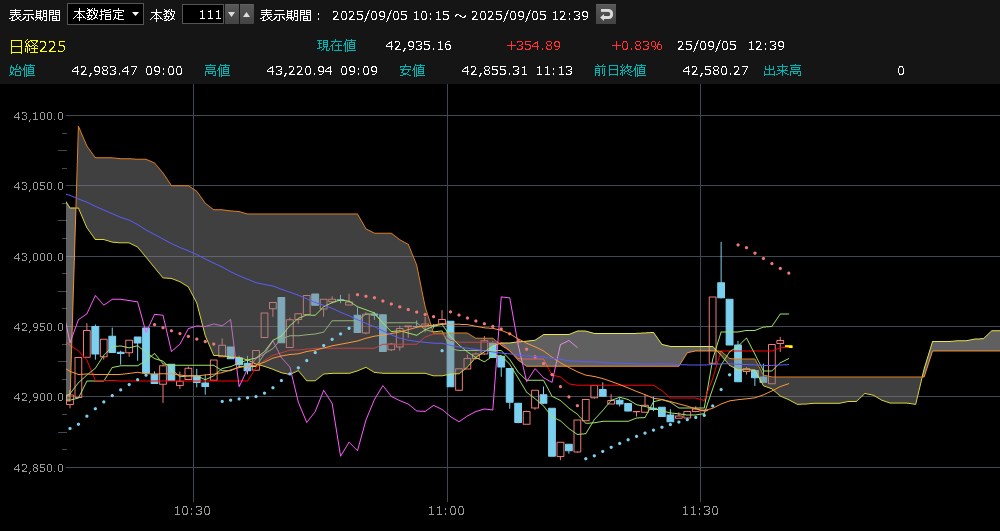Click the 出来高 volume label
Screen dimensions: 1000x531
pyautogui.click(x=783, y=71)
